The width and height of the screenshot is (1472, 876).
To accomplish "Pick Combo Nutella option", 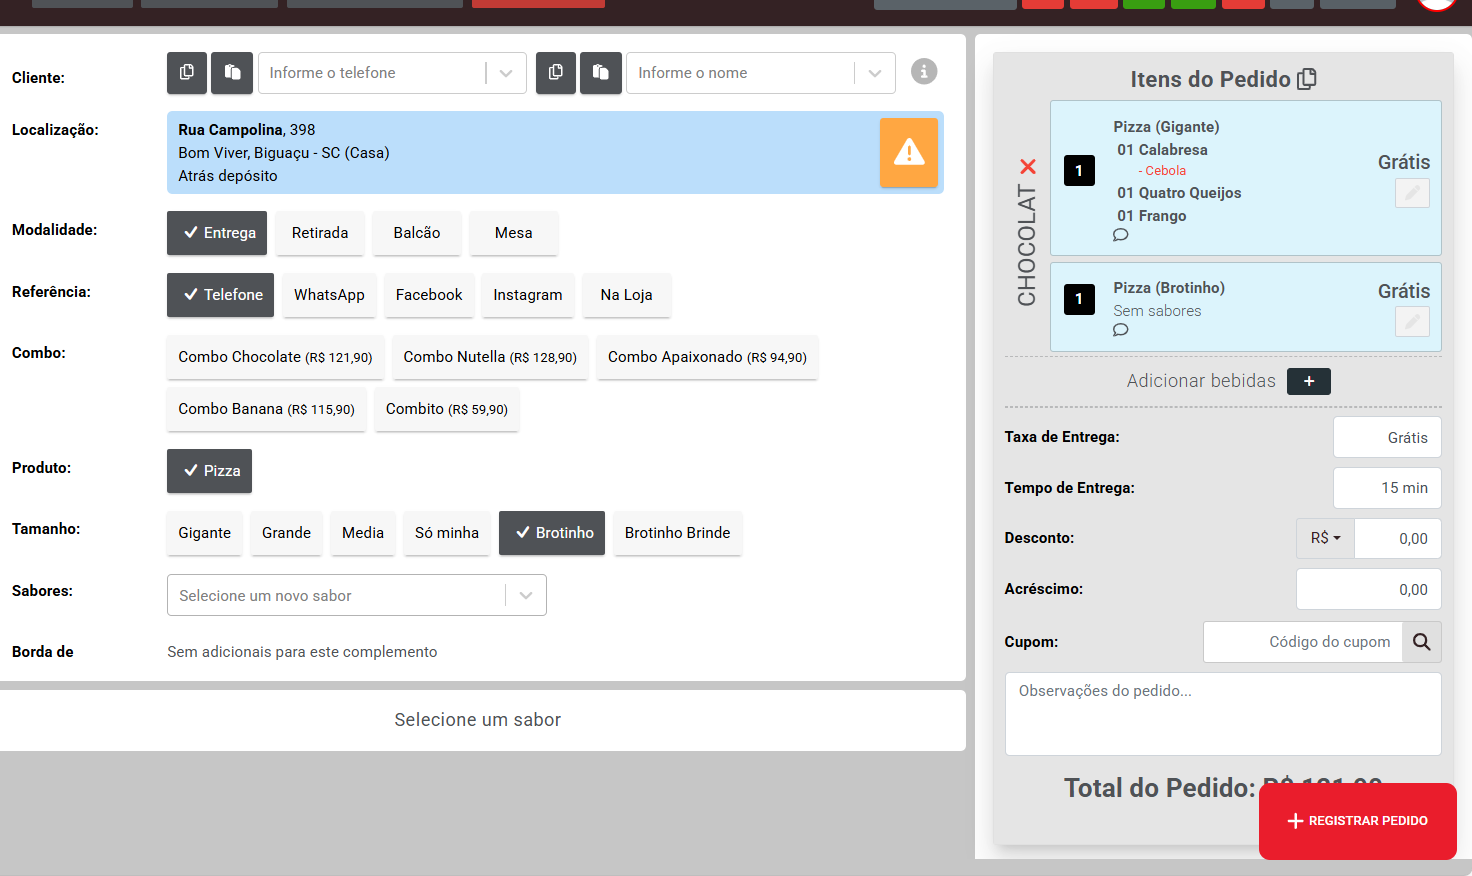I will pos(490,357).
